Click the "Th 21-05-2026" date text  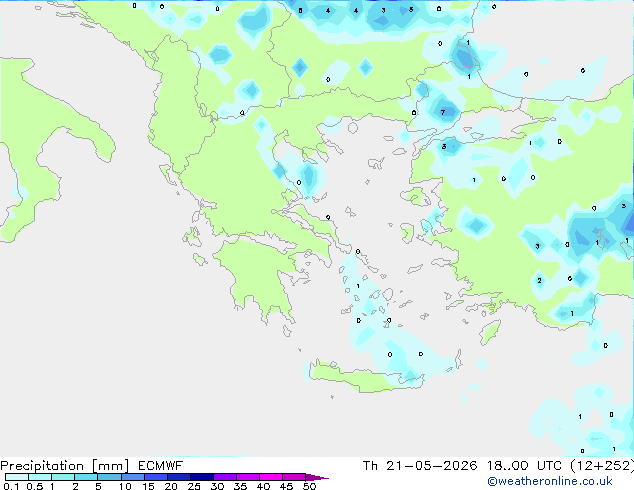point(420,466)
